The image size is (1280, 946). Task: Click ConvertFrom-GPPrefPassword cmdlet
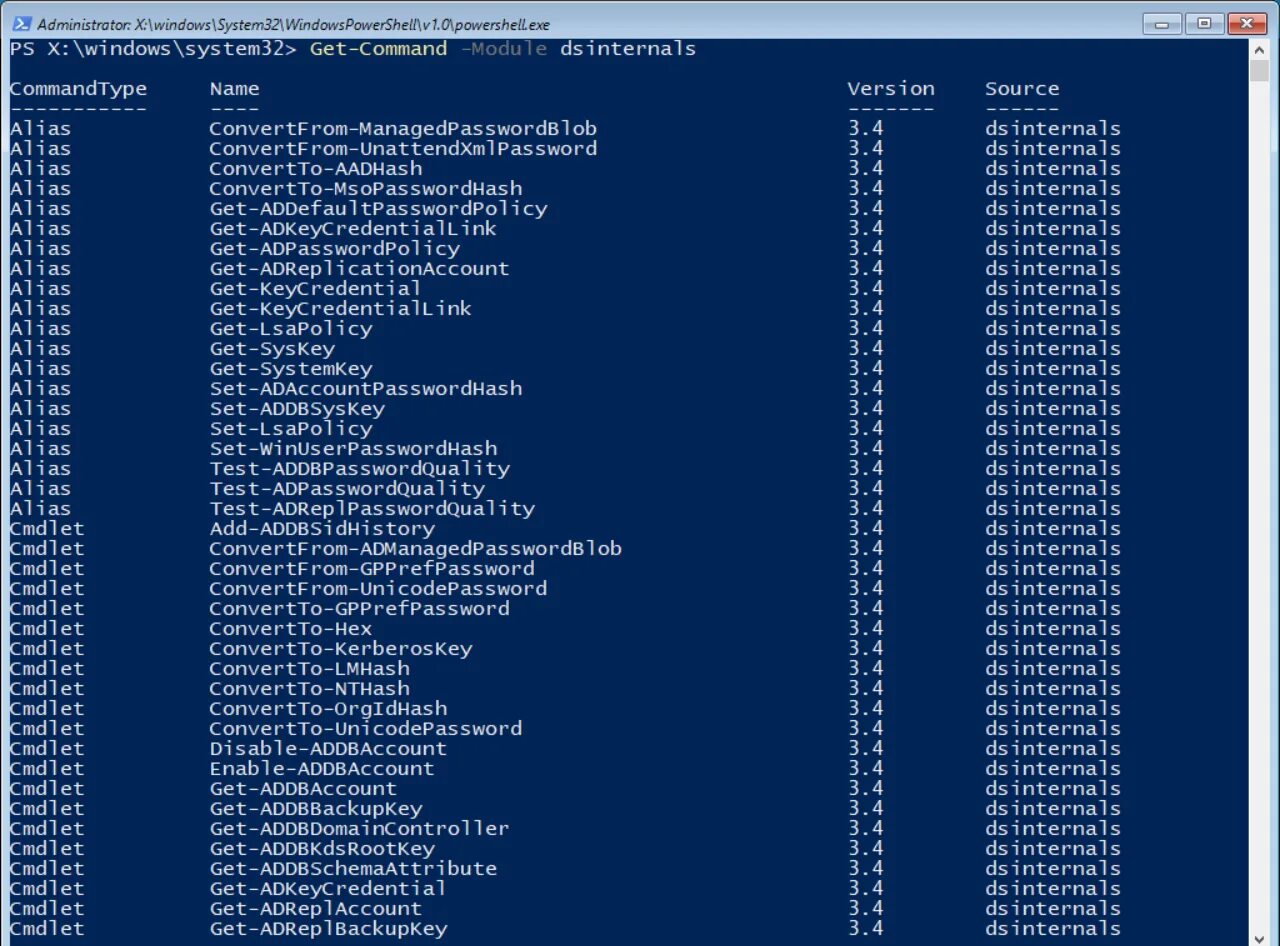pyautogui.click(x=372, y=569)
